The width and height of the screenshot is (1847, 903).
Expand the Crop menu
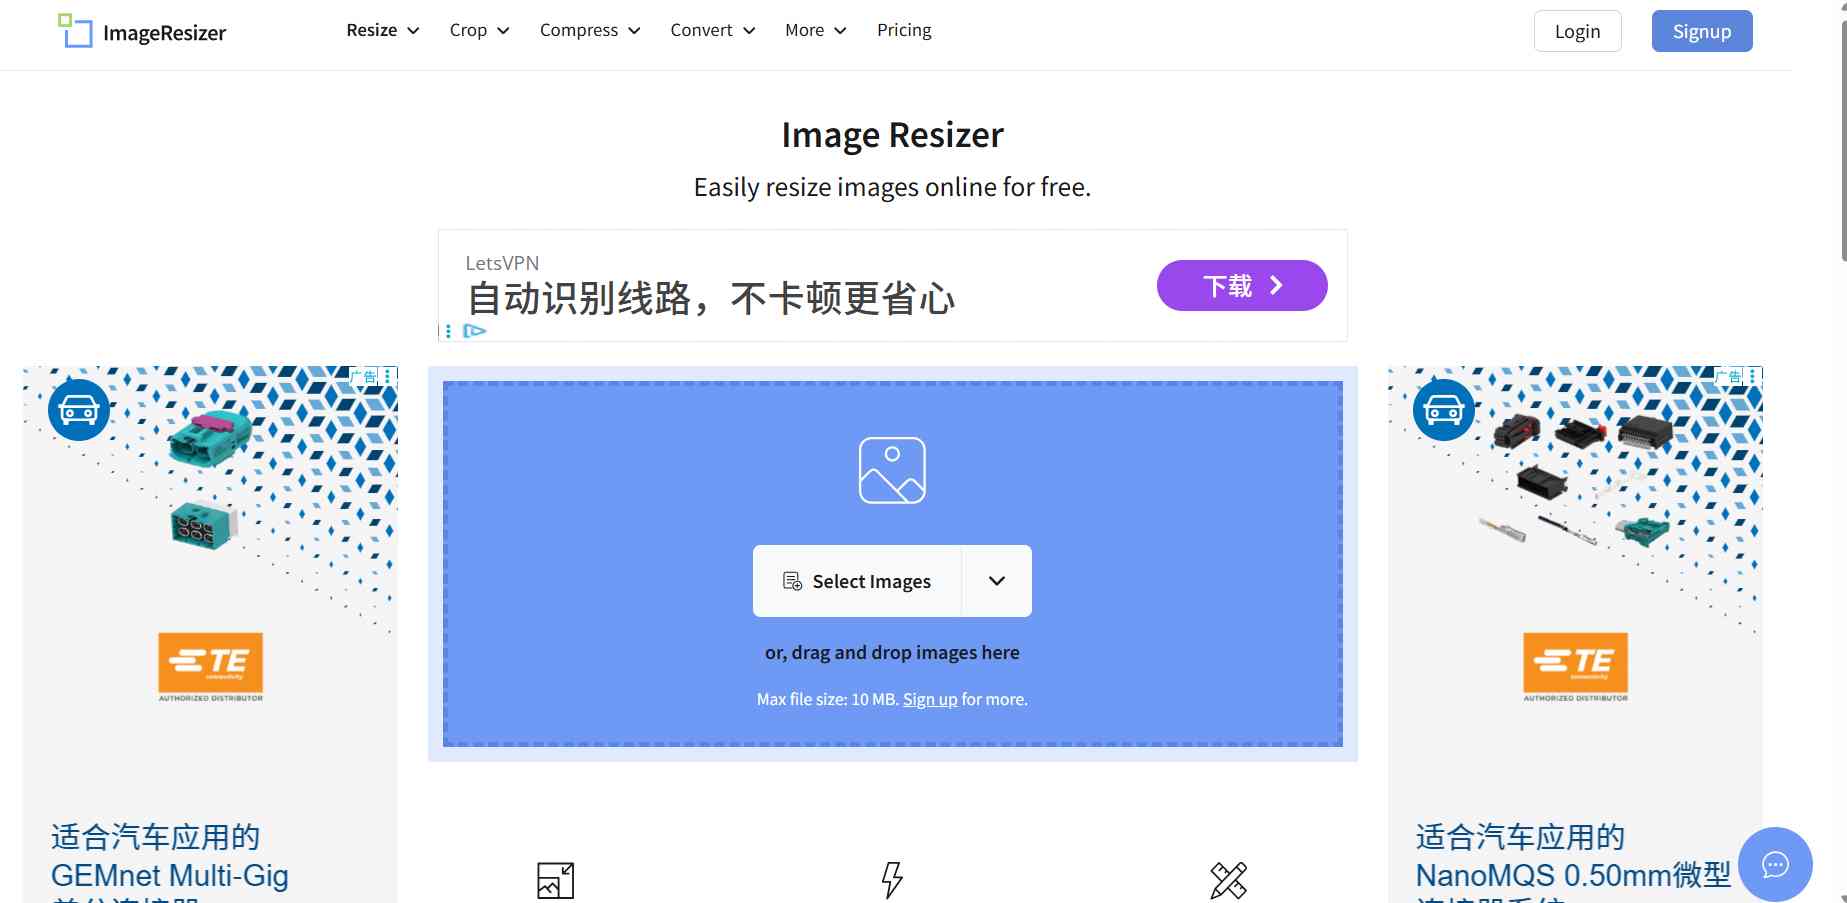(x=478, y=30)
